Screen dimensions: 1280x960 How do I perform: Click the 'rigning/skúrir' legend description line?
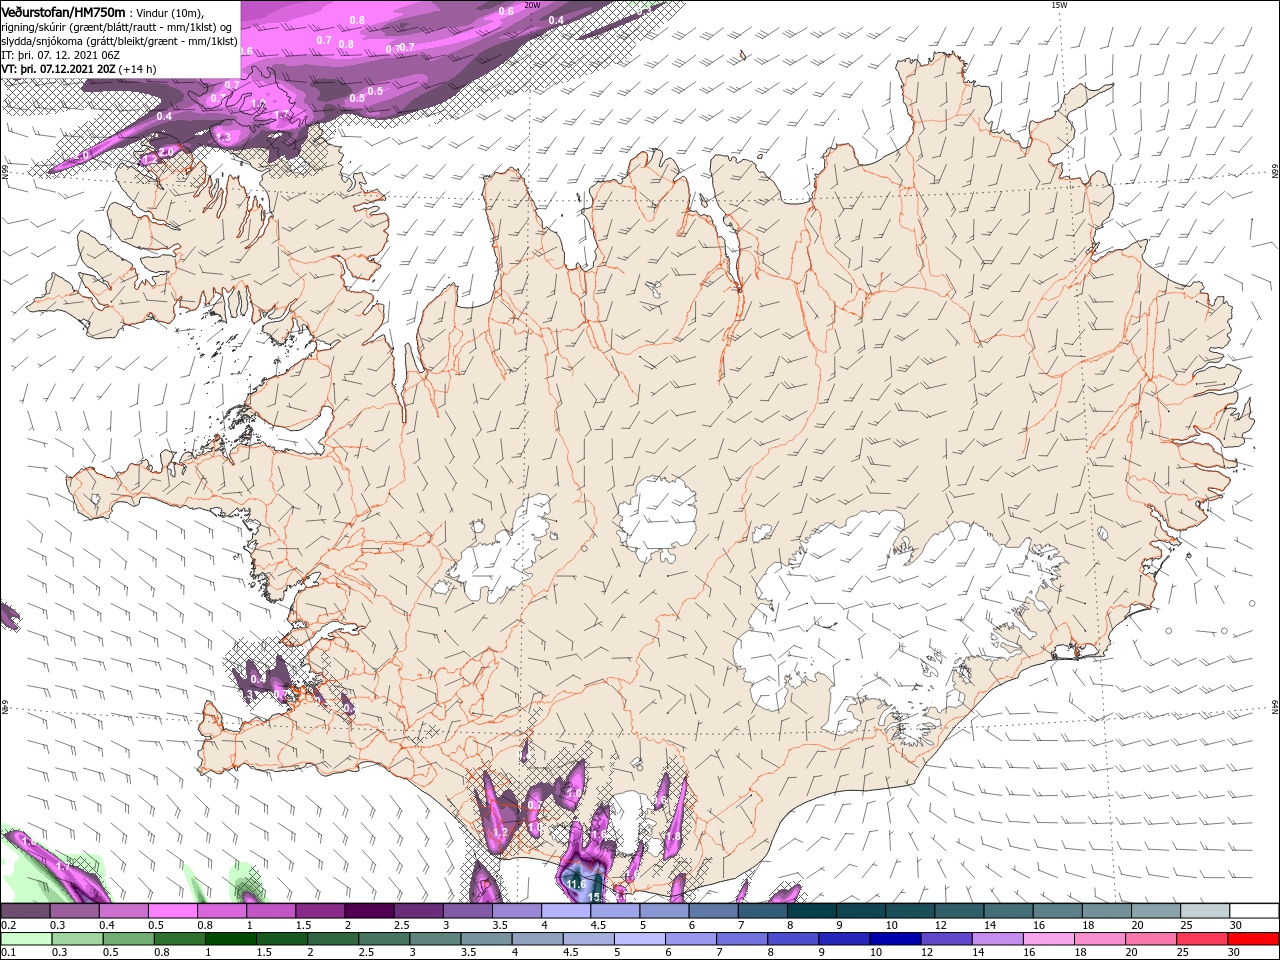[116, 27]
